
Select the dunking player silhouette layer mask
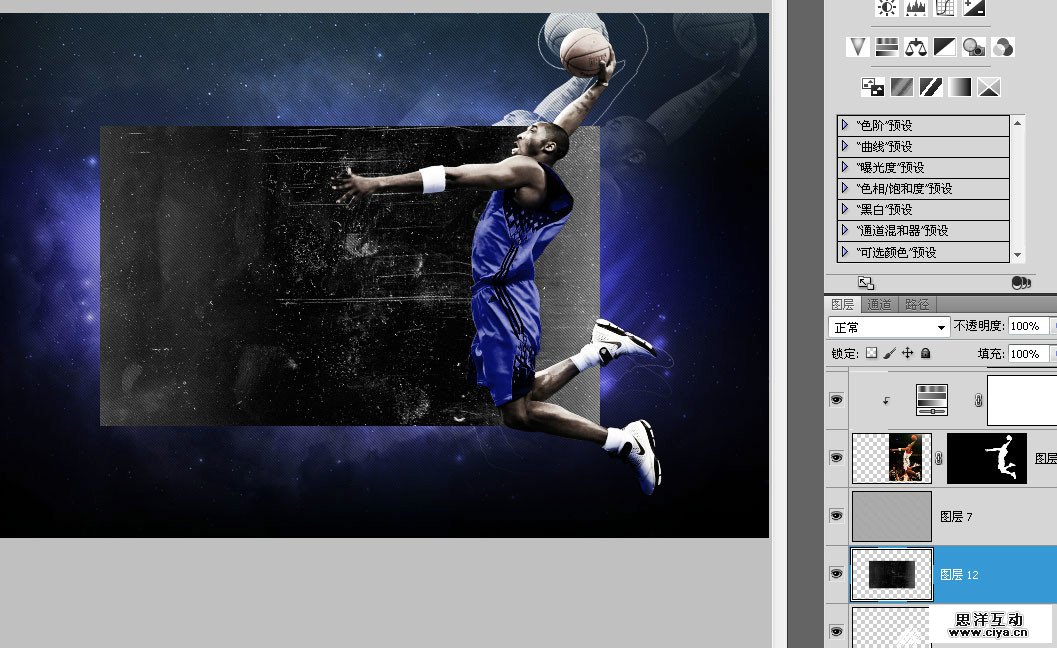coord(986,458)
